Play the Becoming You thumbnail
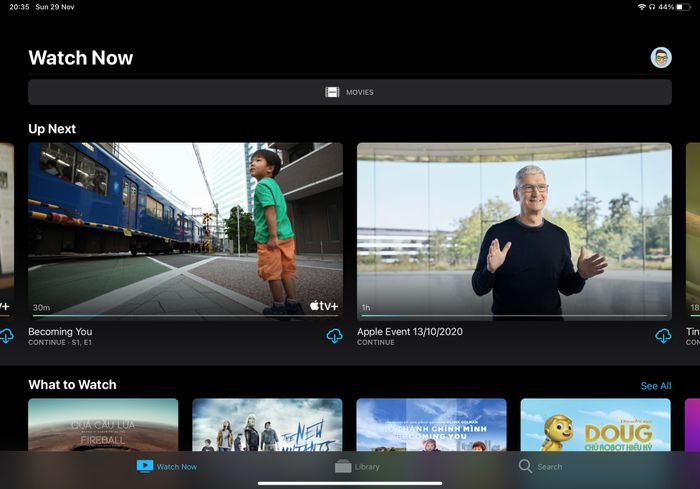700x489 pixels. [x=185, y=231]
